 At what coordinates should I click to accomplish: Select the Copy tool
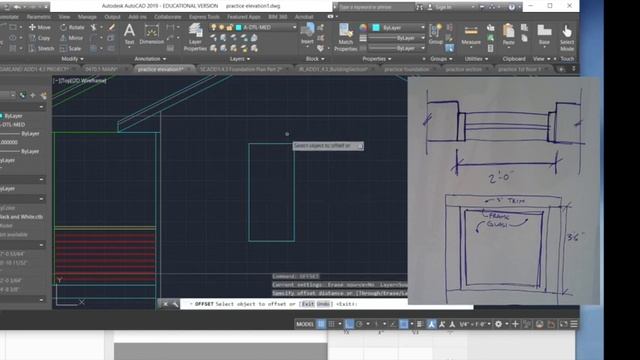[x=40, y=38]
